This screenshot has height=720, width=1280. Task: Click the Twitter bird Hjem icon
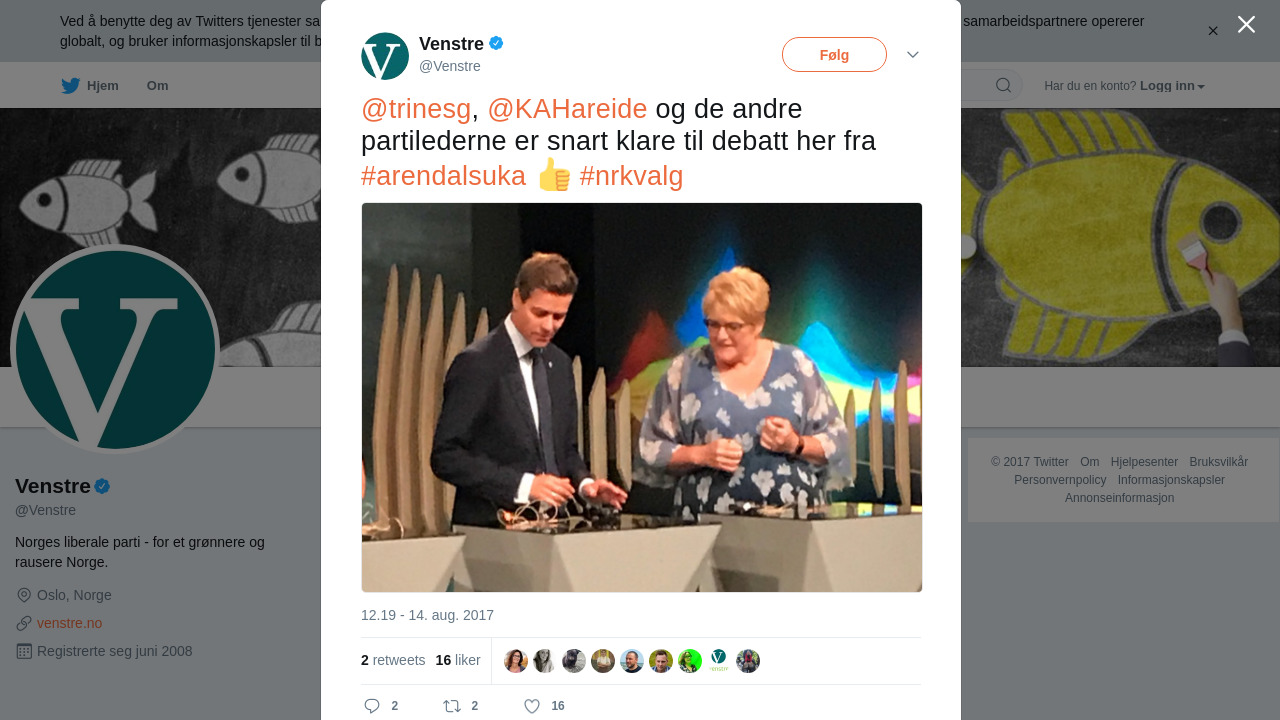click(x=70, y=86)
